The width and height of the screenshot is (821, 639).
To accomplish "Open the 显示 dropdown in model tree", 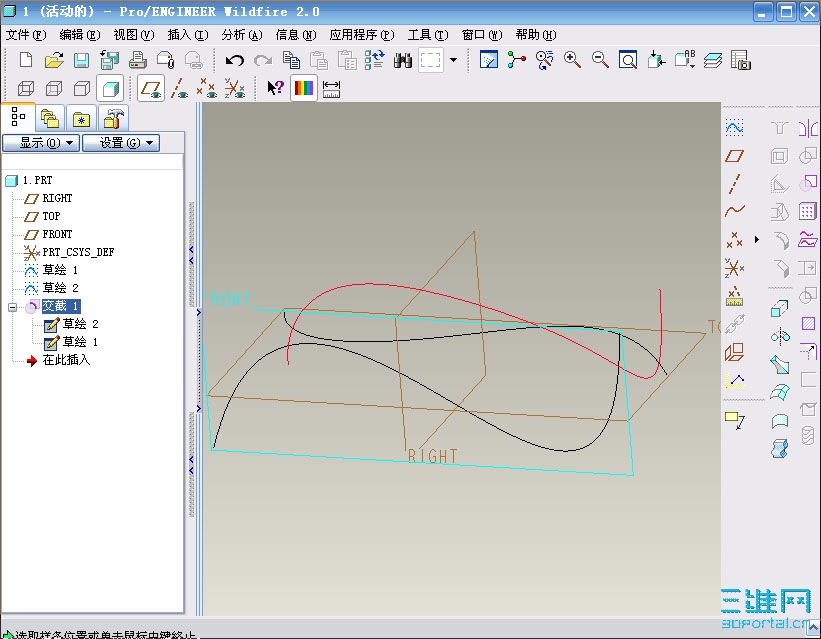I will click(x=41, y=142).
